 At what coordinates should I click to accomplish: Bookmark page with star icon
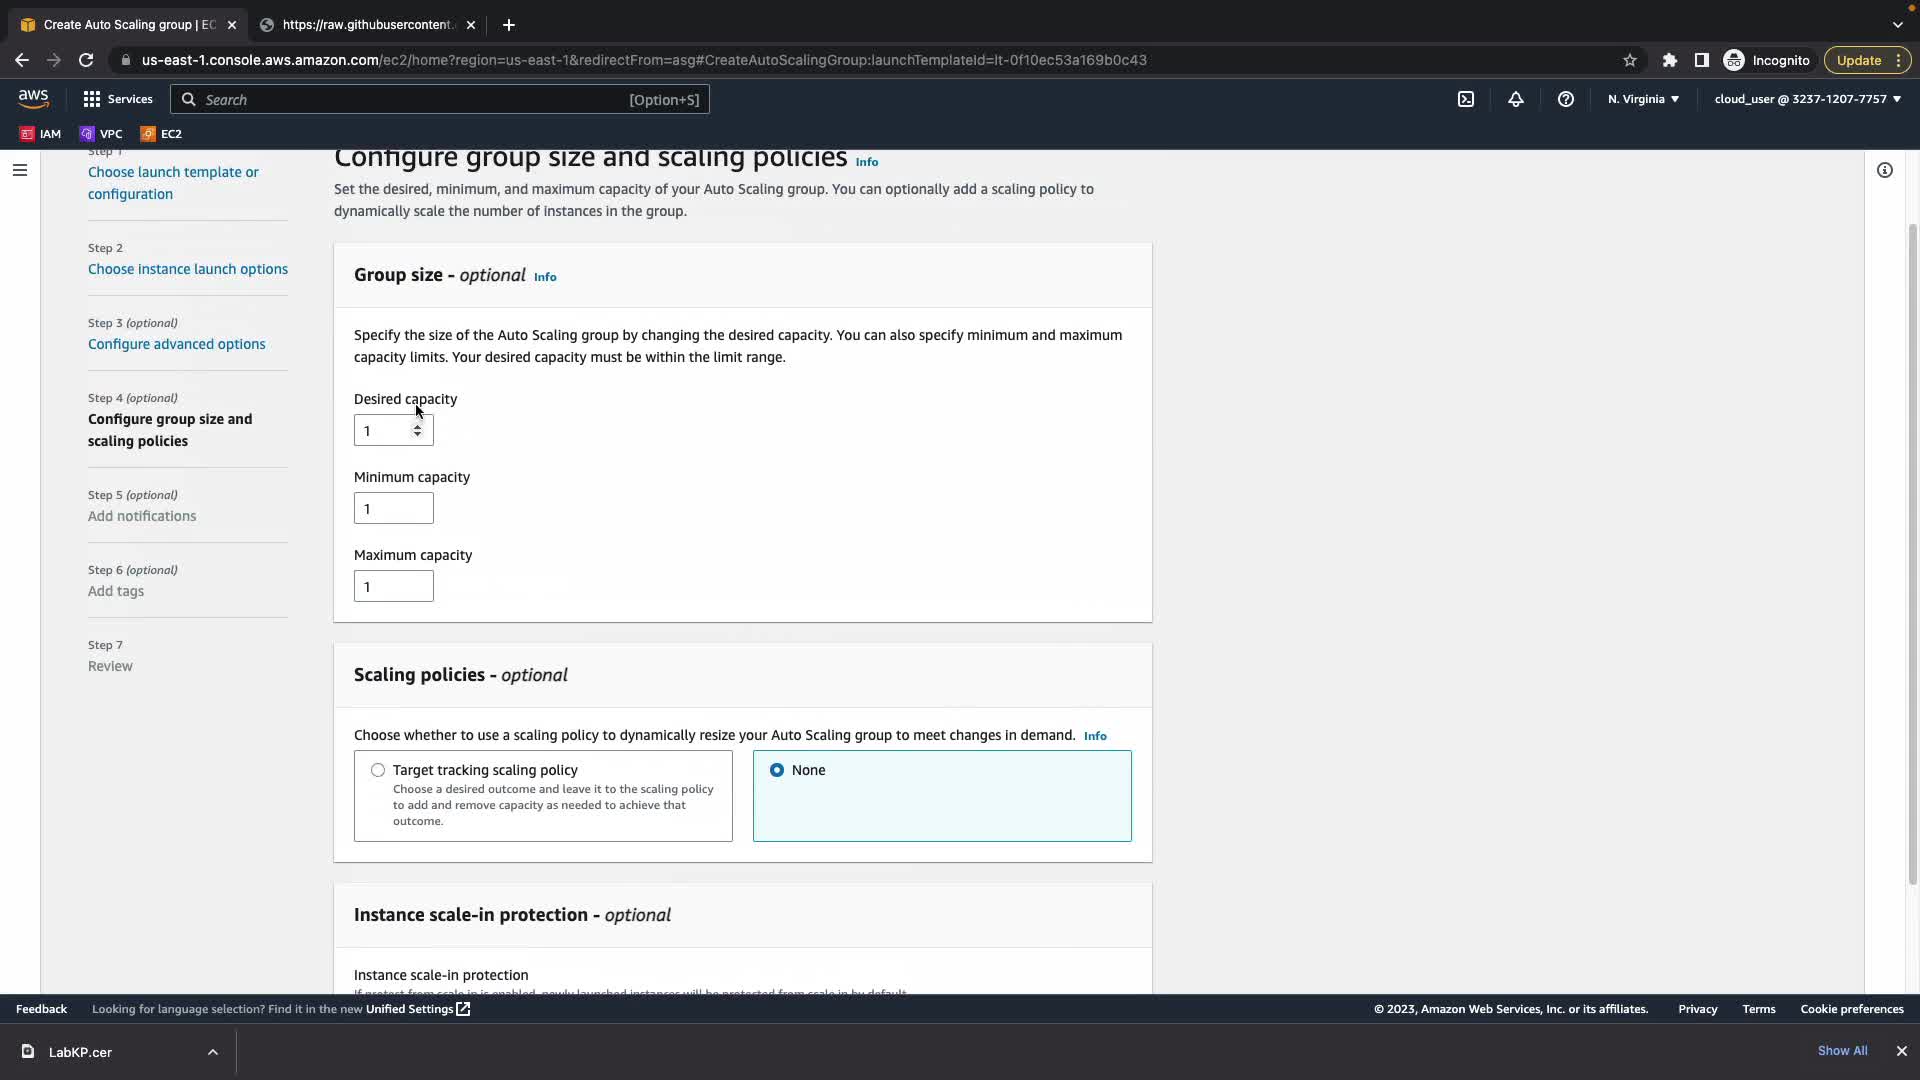[1630, 60]
